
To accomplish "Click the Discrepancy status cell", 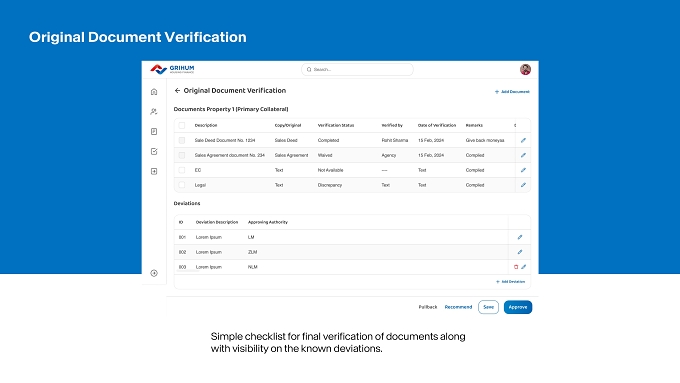I will point(330,185).
